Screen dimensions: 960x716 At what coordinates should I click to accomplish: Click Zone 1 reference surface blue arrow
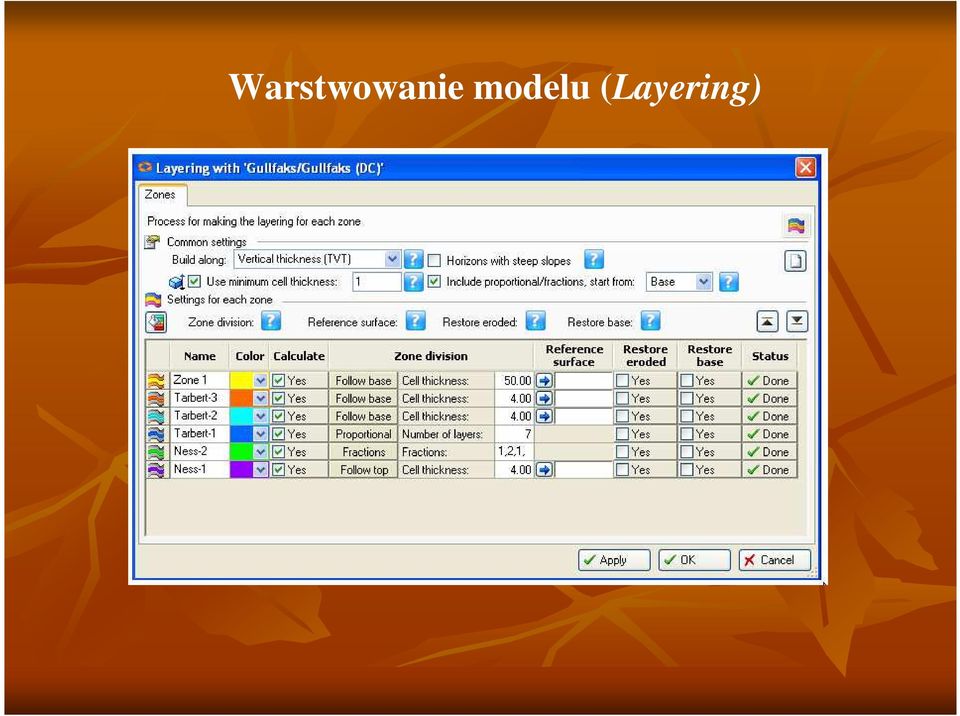coord(544,380)
